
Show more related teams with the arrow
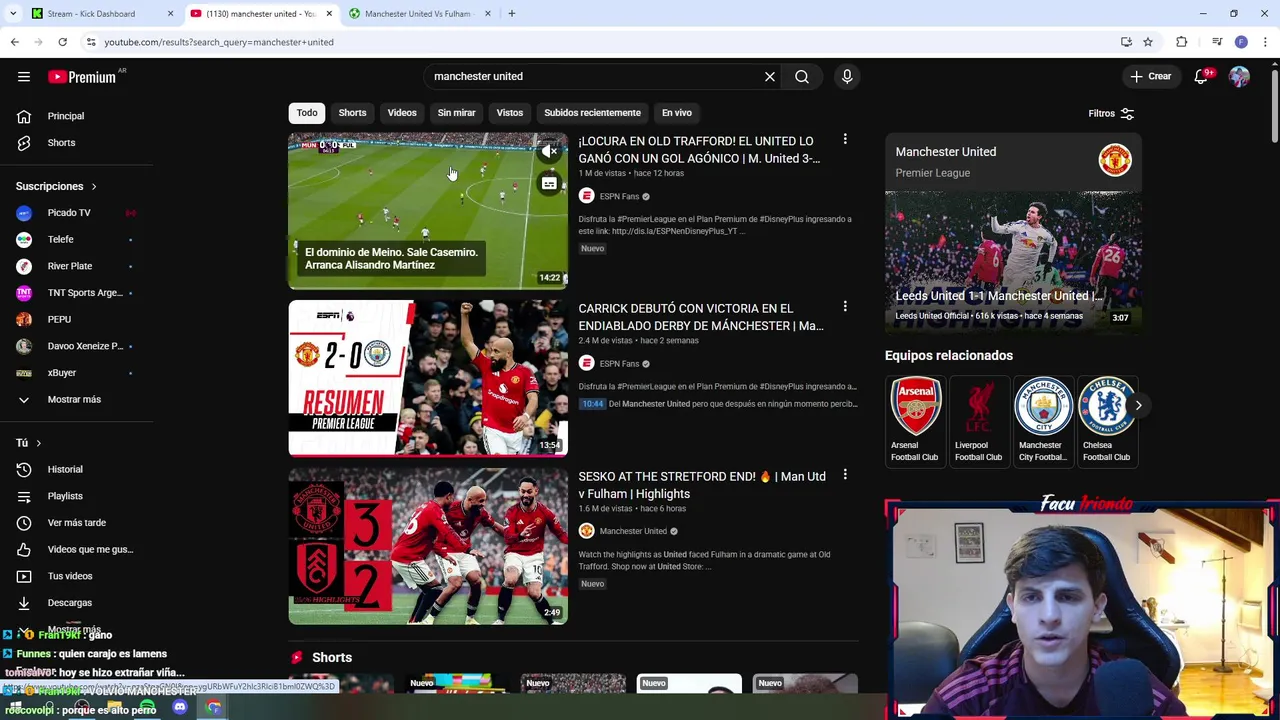pos(1138,405)
